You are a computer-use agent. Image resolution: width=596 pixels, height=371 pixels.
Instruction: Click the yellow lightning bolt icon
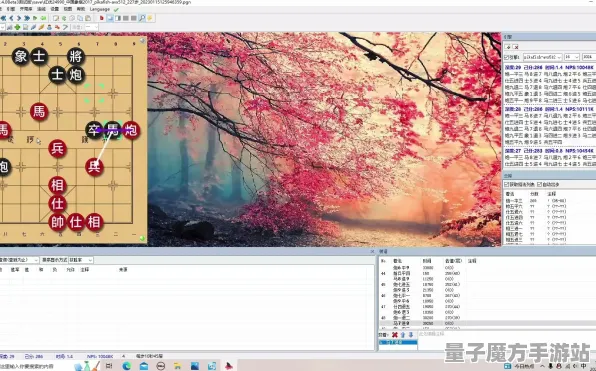150,18
